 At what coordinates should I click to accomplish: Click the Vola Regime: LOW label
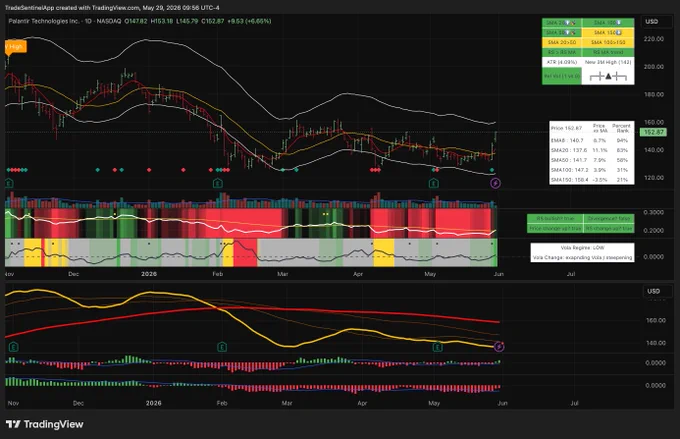point(582,248)
